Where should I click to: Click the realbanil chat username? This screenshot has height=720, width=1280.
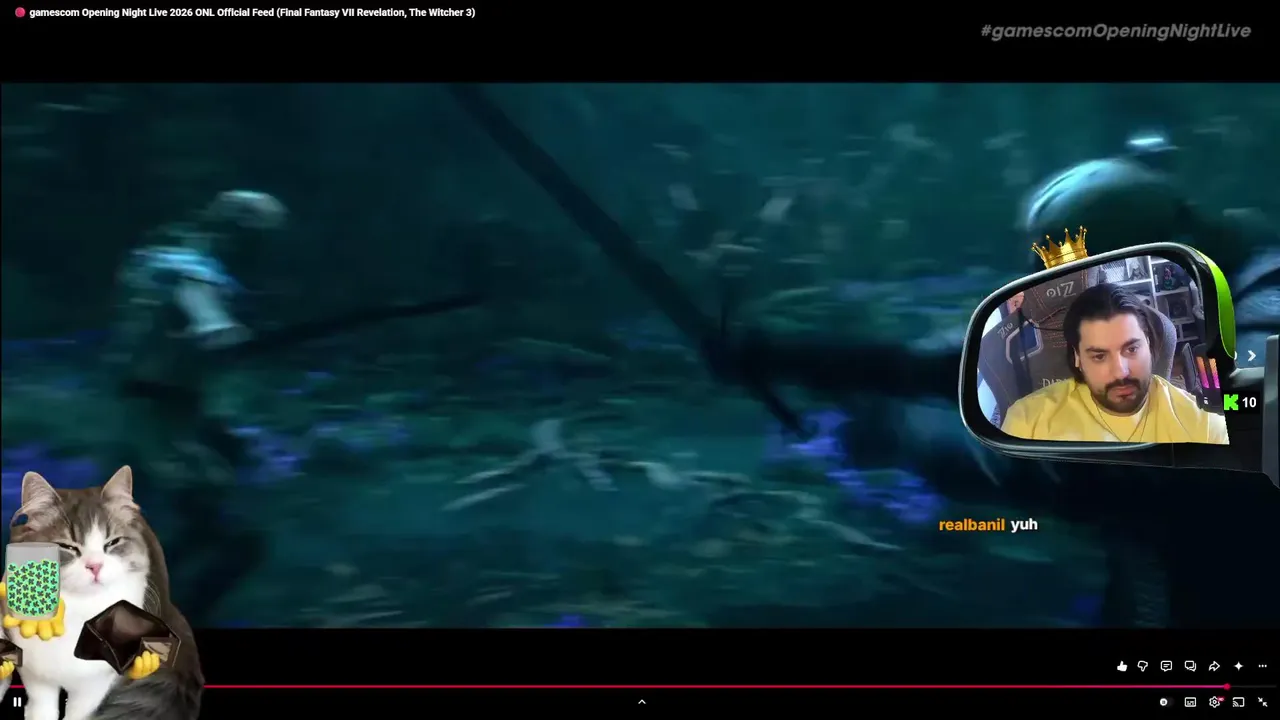coord(972,525)
